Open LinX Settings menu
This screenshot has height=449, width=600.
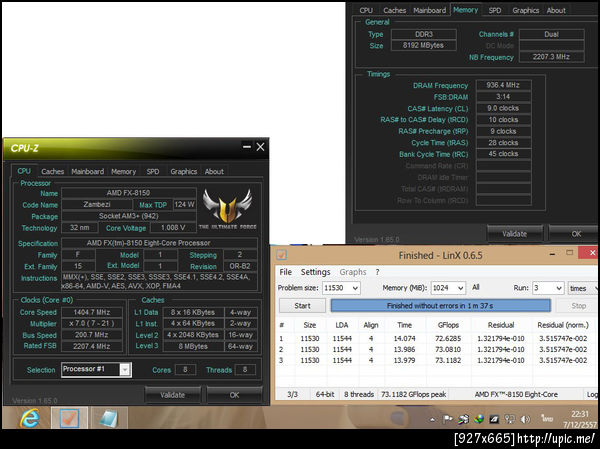click(315, 272)
